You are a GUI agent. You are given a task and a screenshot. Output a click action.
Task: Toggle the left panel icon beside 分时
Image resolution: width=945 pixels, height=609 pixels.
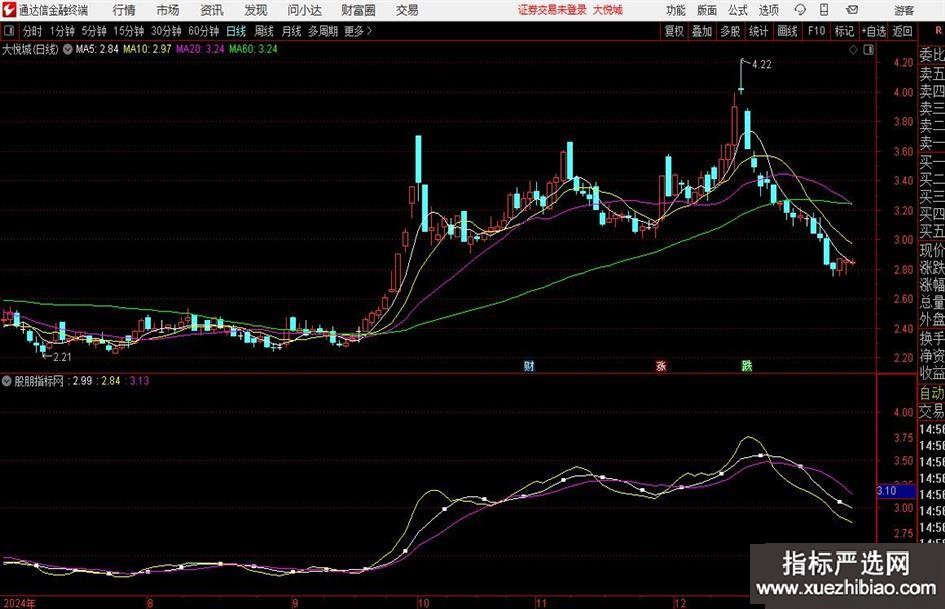[9, 31]
